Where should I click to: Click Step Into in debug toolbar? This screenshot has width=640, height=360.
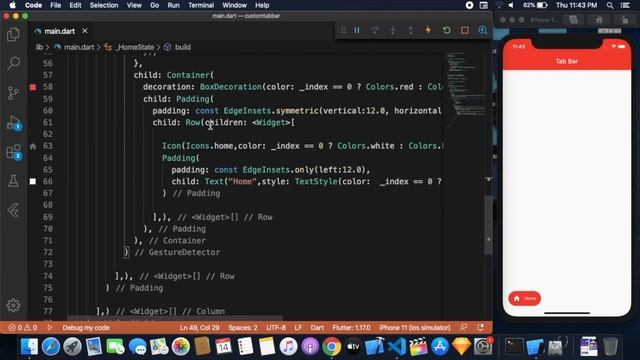(x=393, y=30)
